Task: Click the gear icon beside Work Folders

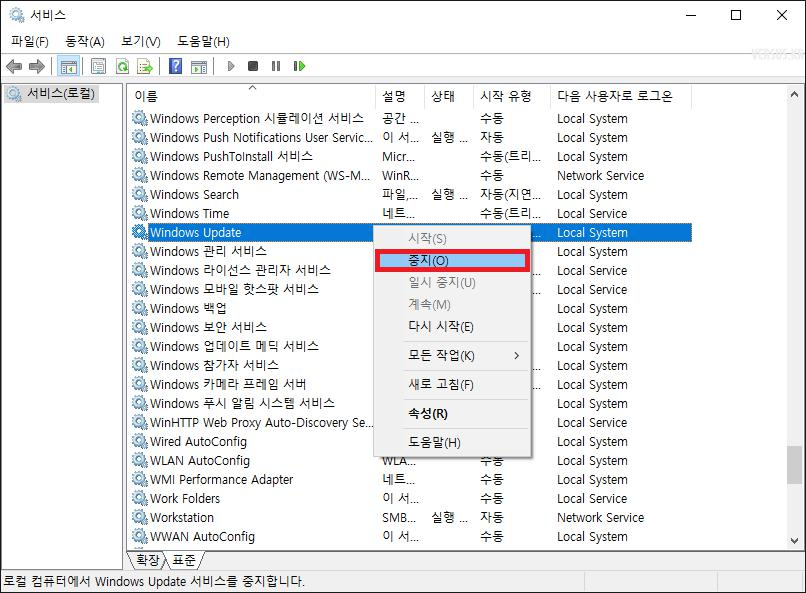Action: click(139, 498)
